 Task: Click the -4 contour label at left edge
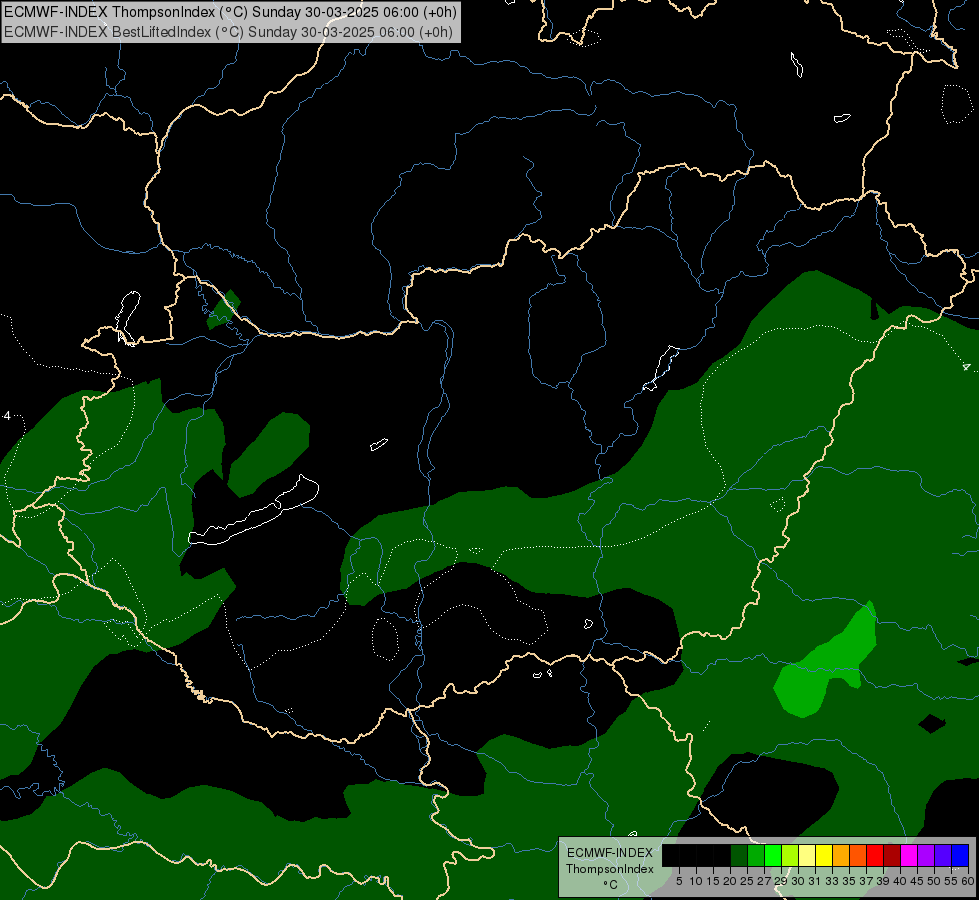click(x=6, y=415)
